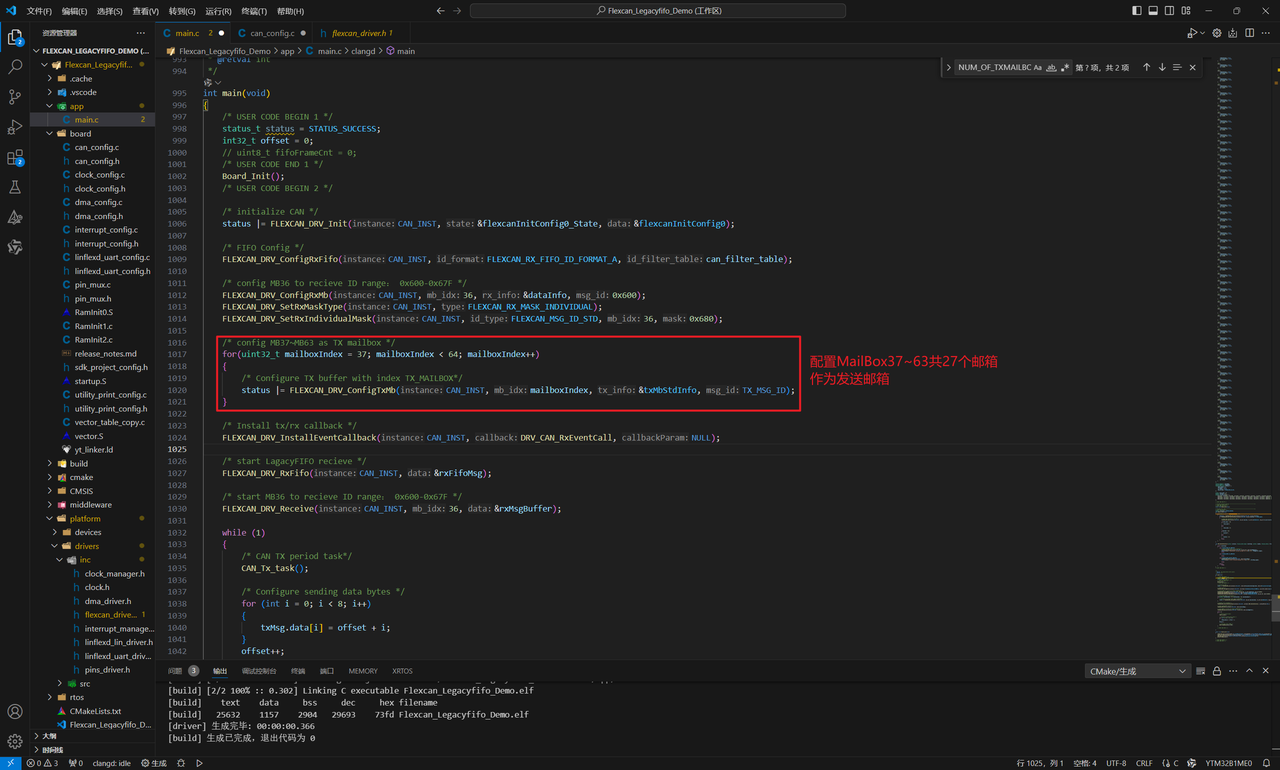The width and height of the screenshot is (1280, 770).
Task: Click the Run/Debug play icon in editor toolbar
Action: tap(1191, 33)
